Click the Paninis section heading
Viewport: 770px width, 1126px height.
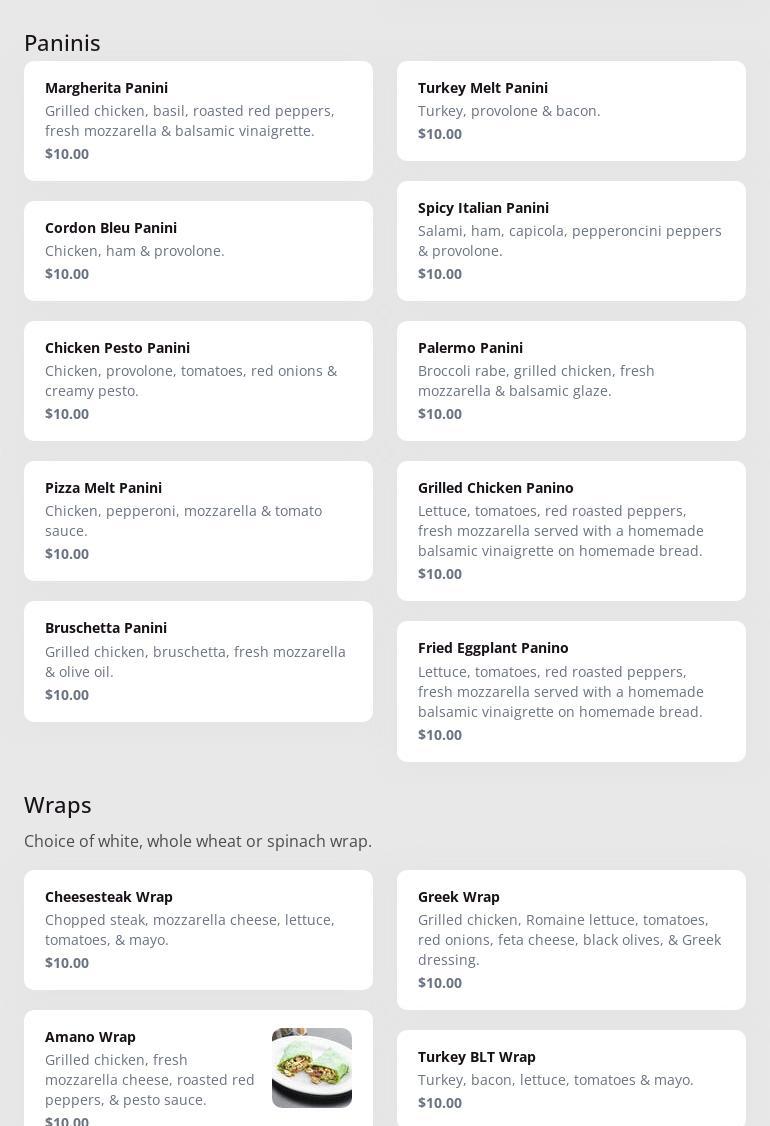62,43
